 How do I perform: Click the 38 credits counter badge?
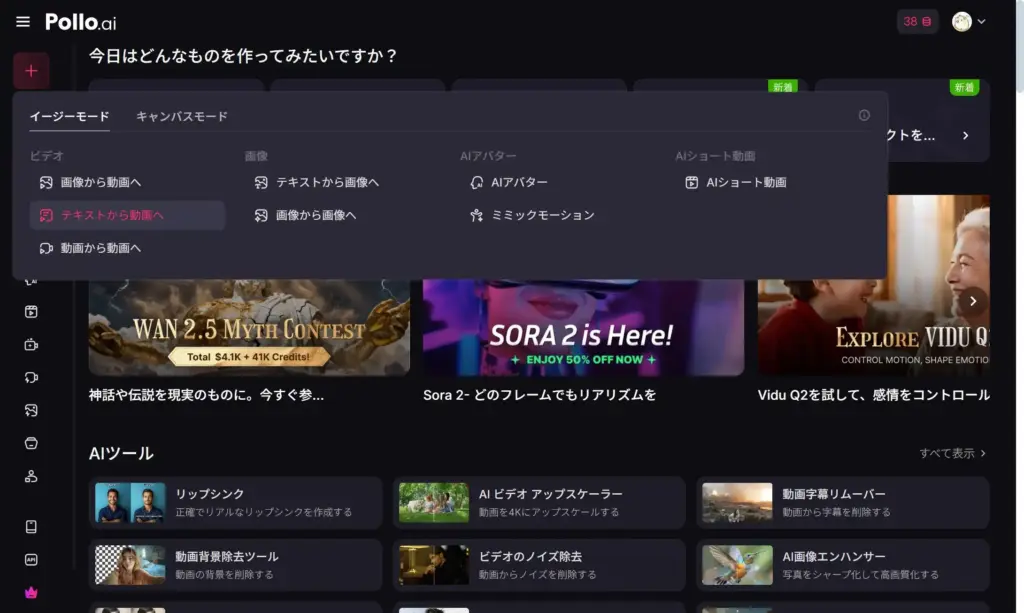tap(917, 22)
